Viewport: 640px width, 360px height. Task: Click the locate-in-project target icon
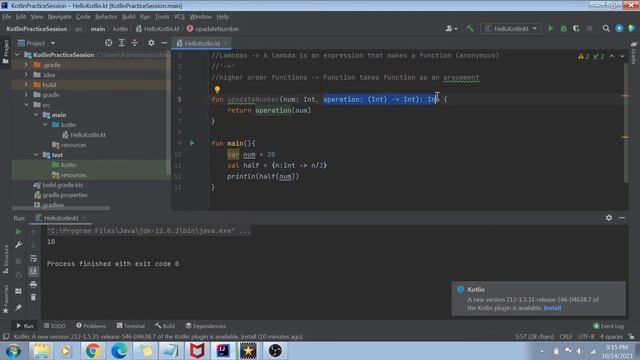[x=108, y=43]
